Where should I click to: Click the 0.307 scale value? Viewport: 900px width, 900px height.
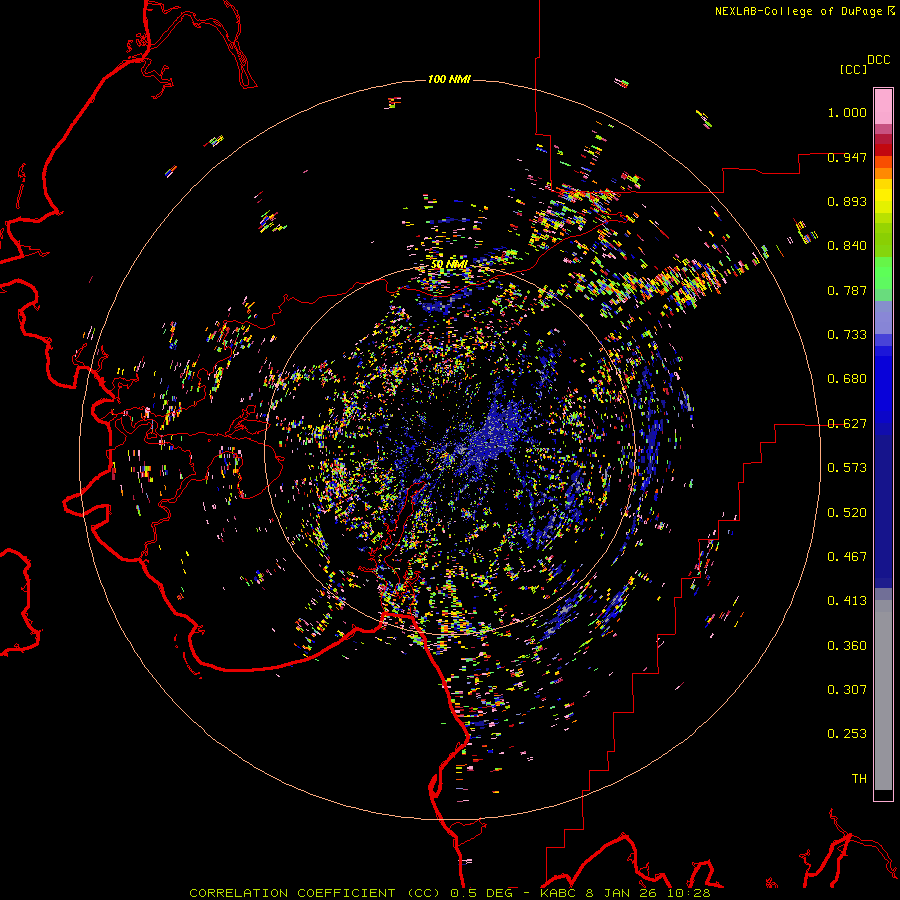click(x=847, y=690)
